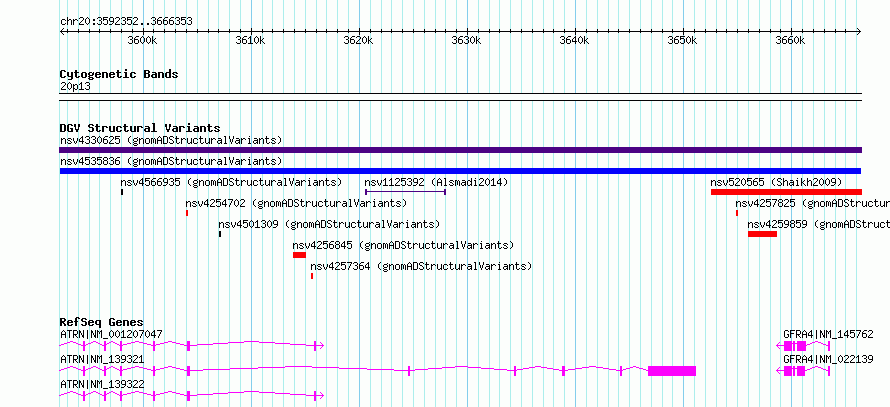Click the GFRA4 NM_145762 transcript glyph

pyautogui.click(x=803, y=346)
